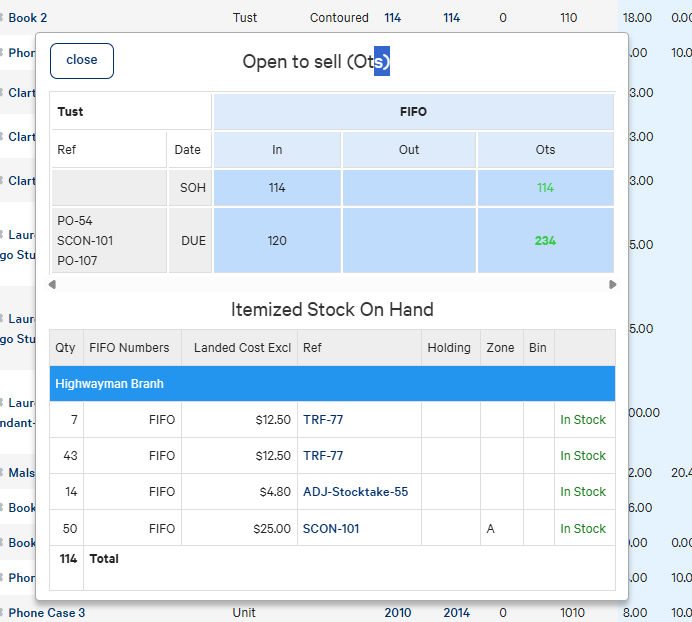Open the Phone Case 3 product link

tap(46, 613)
